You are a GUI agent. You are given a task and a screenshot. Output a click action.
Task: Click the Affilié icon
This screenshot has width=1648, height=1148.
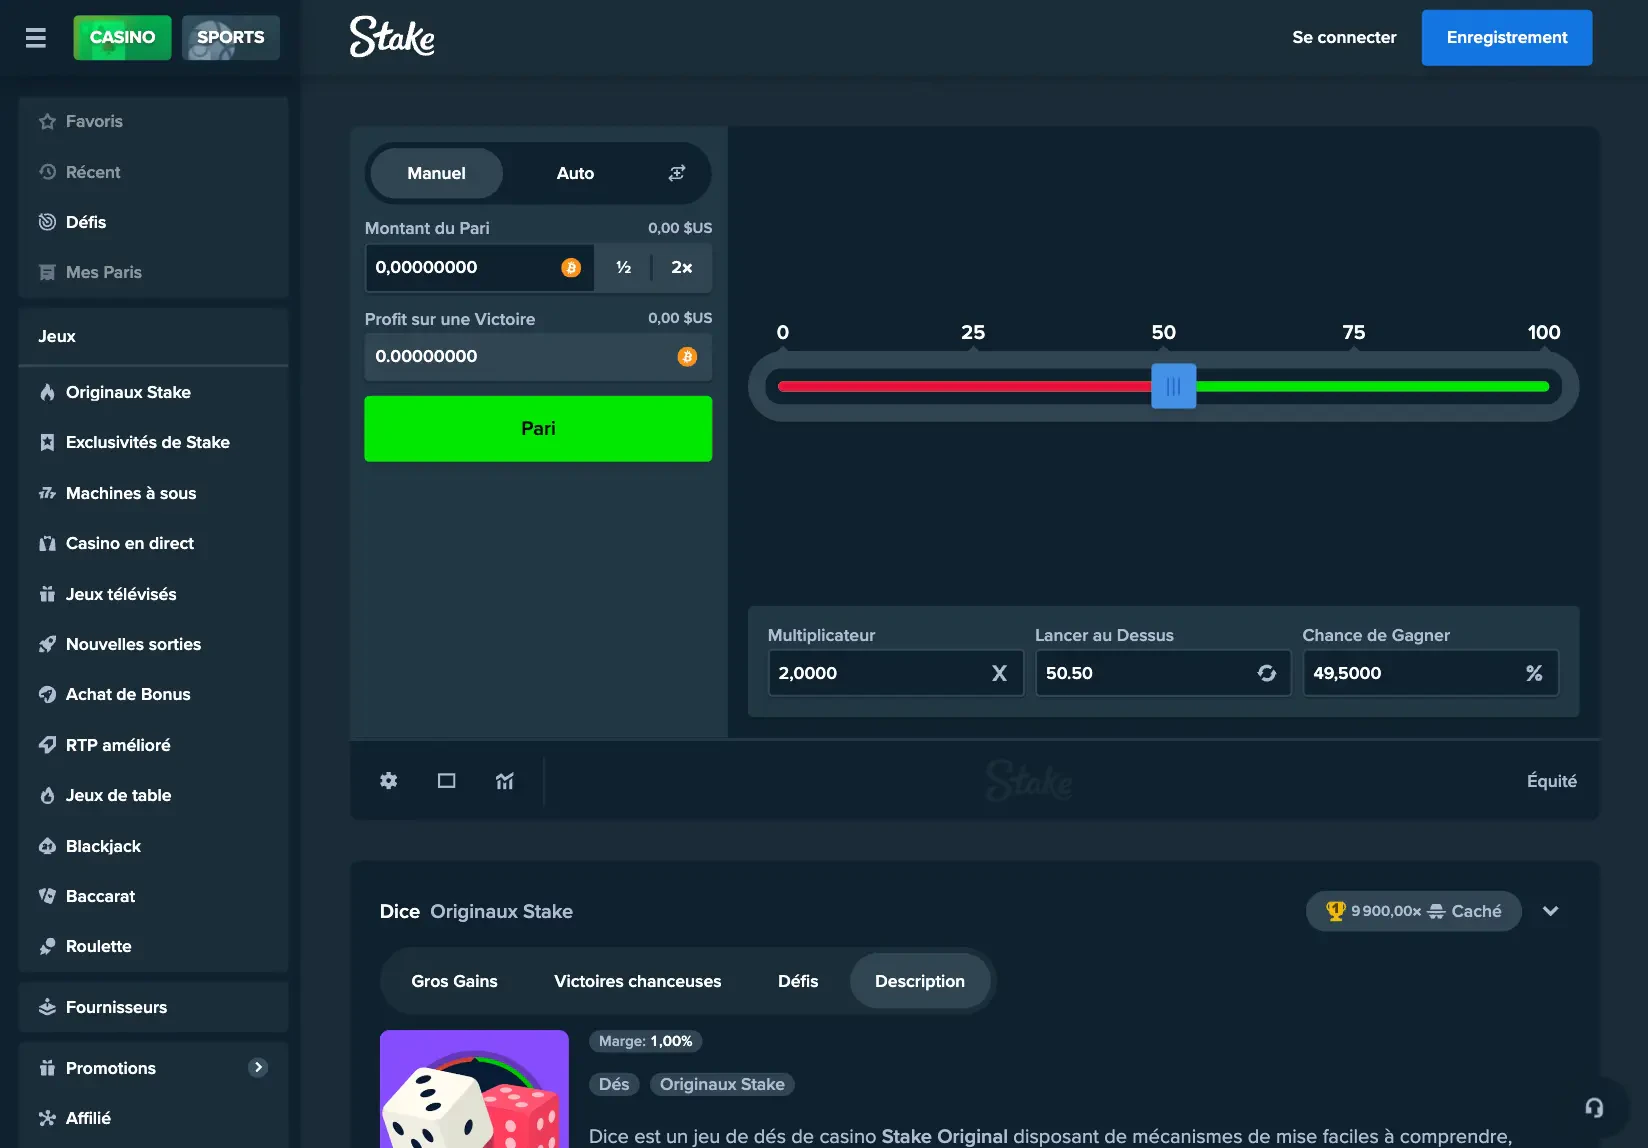(47, 1118)
